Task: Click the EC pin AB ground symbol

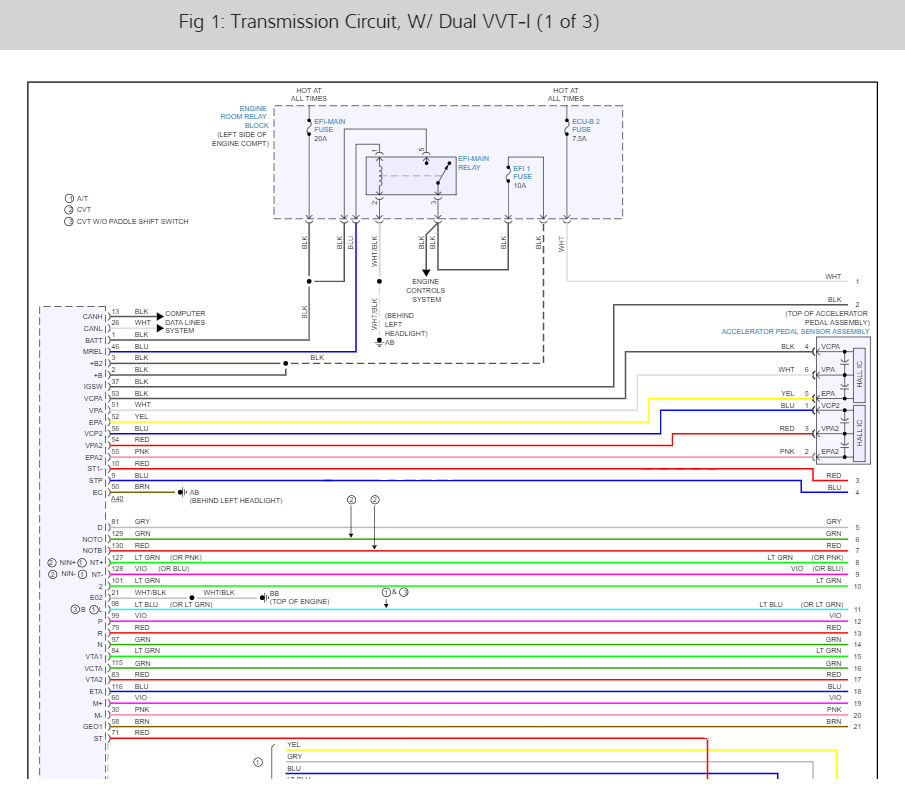Action: coord(182,492)
